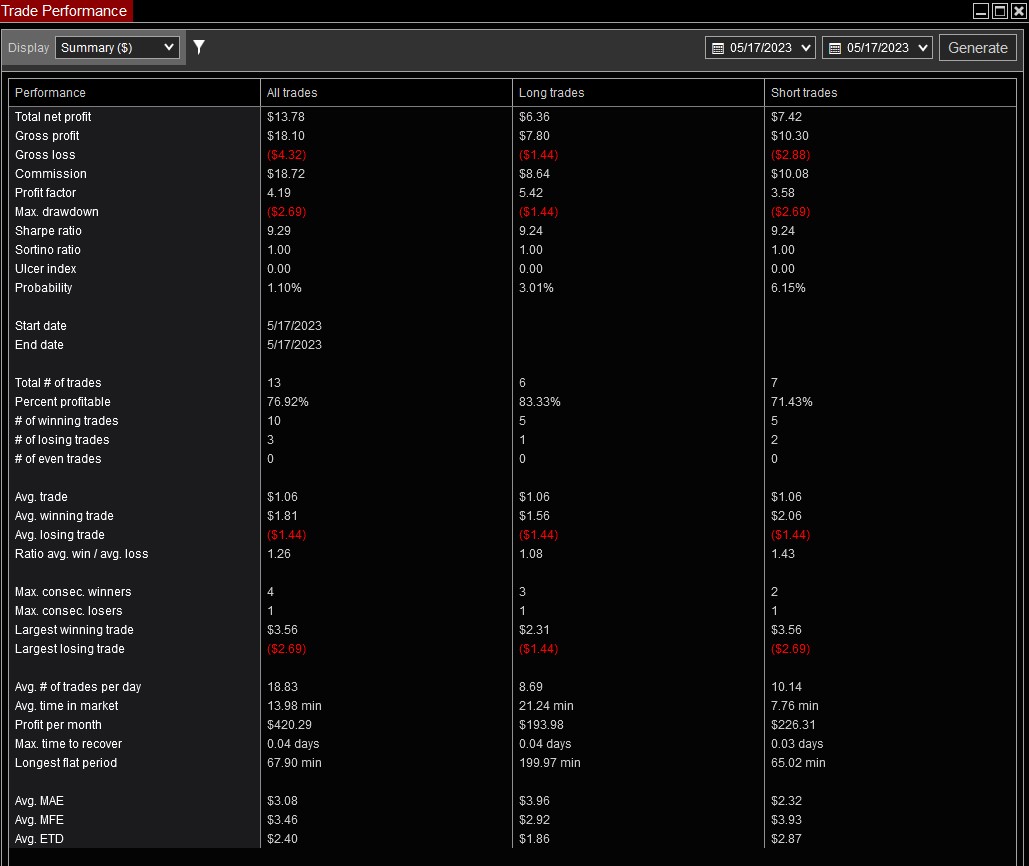
Task: Close the Trade Performance window
Action: [1018, 10]
